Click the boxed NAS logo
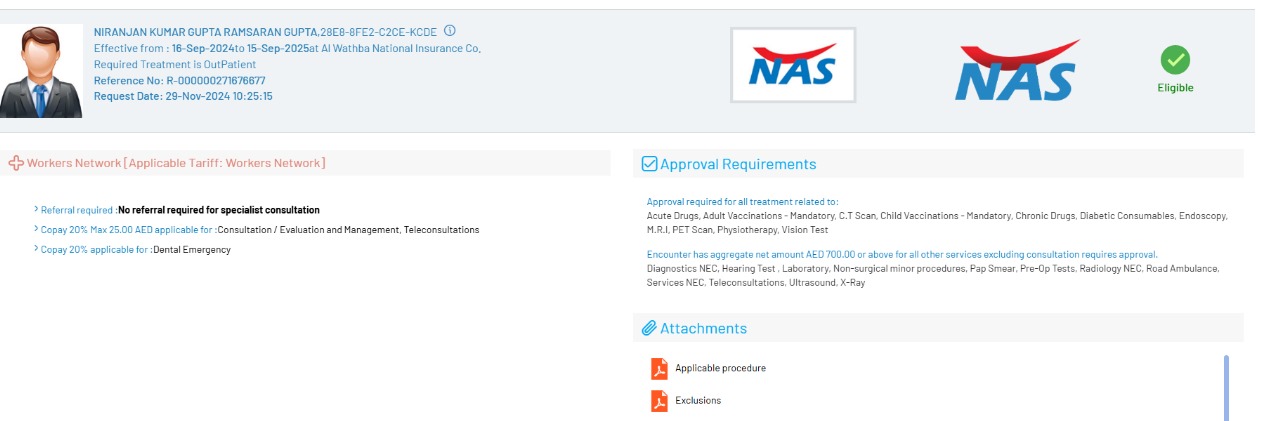1280x421 pixels. click(x=793, y=66)
